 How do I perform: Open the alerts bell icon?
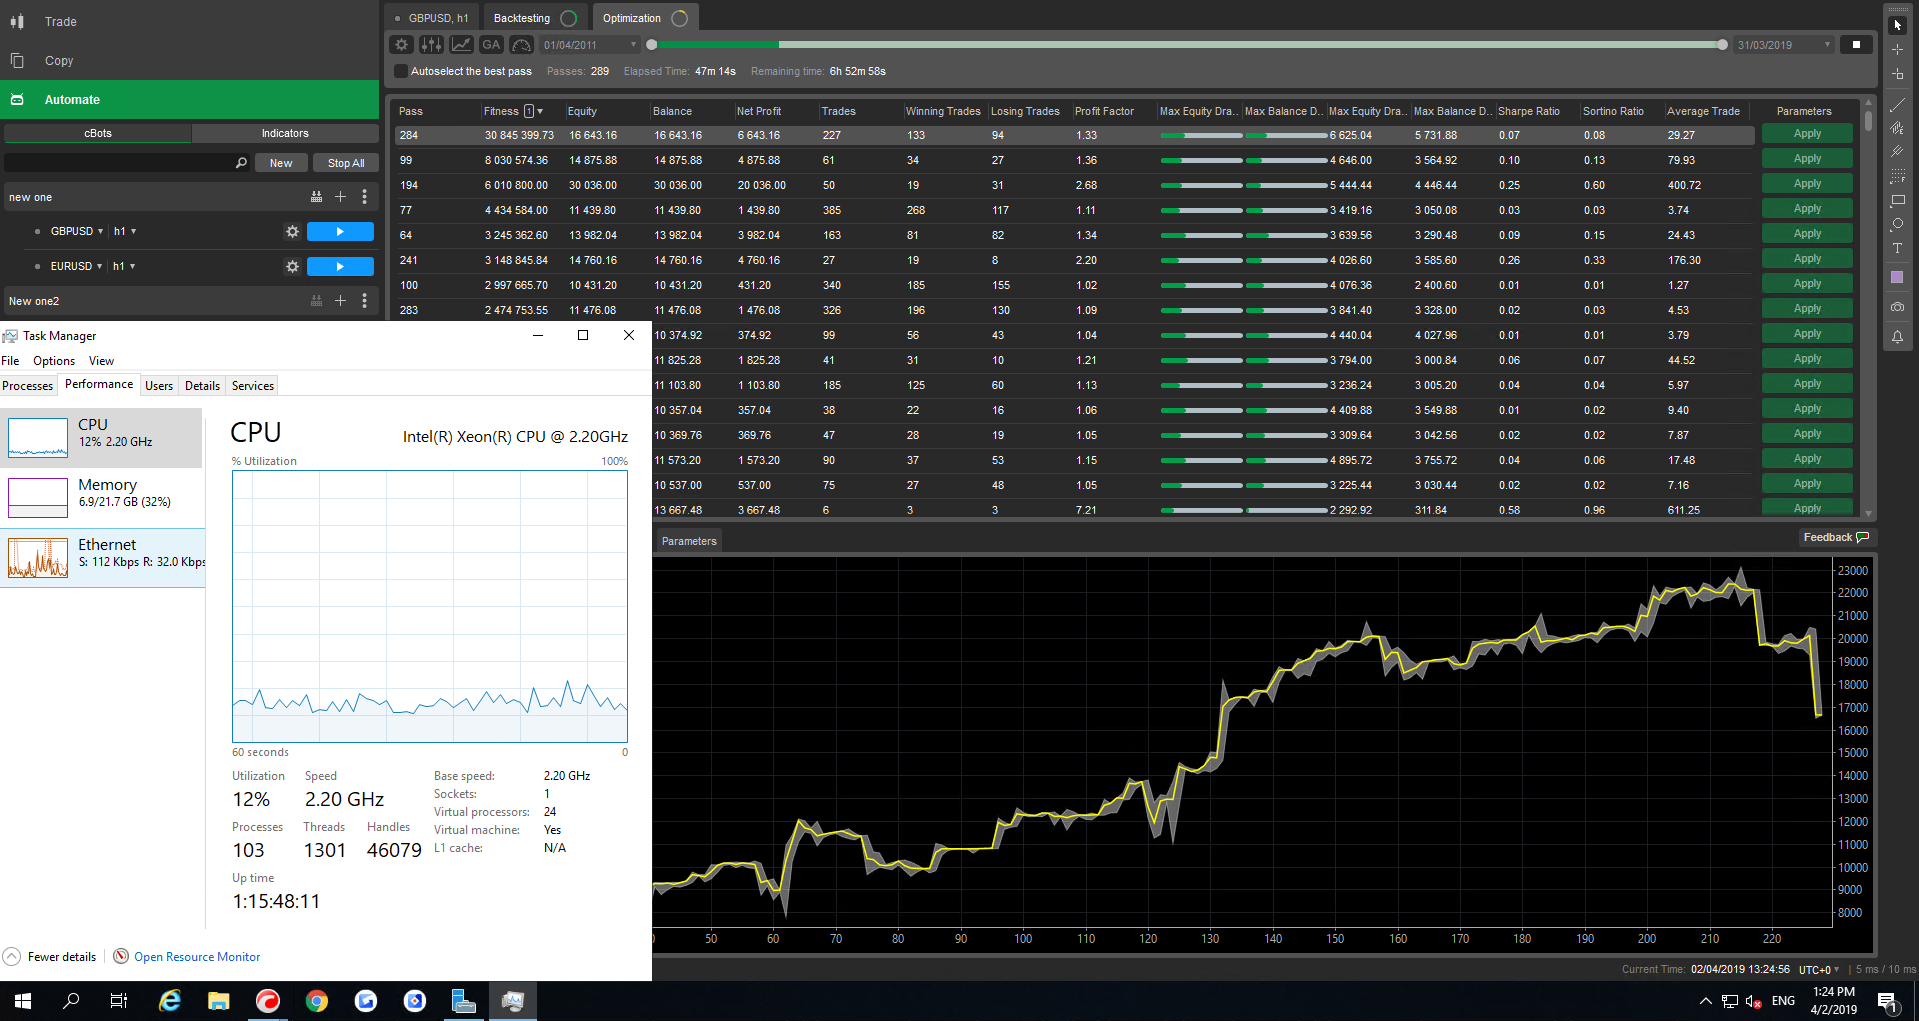pyautogui.click(x=1897, y=337)
